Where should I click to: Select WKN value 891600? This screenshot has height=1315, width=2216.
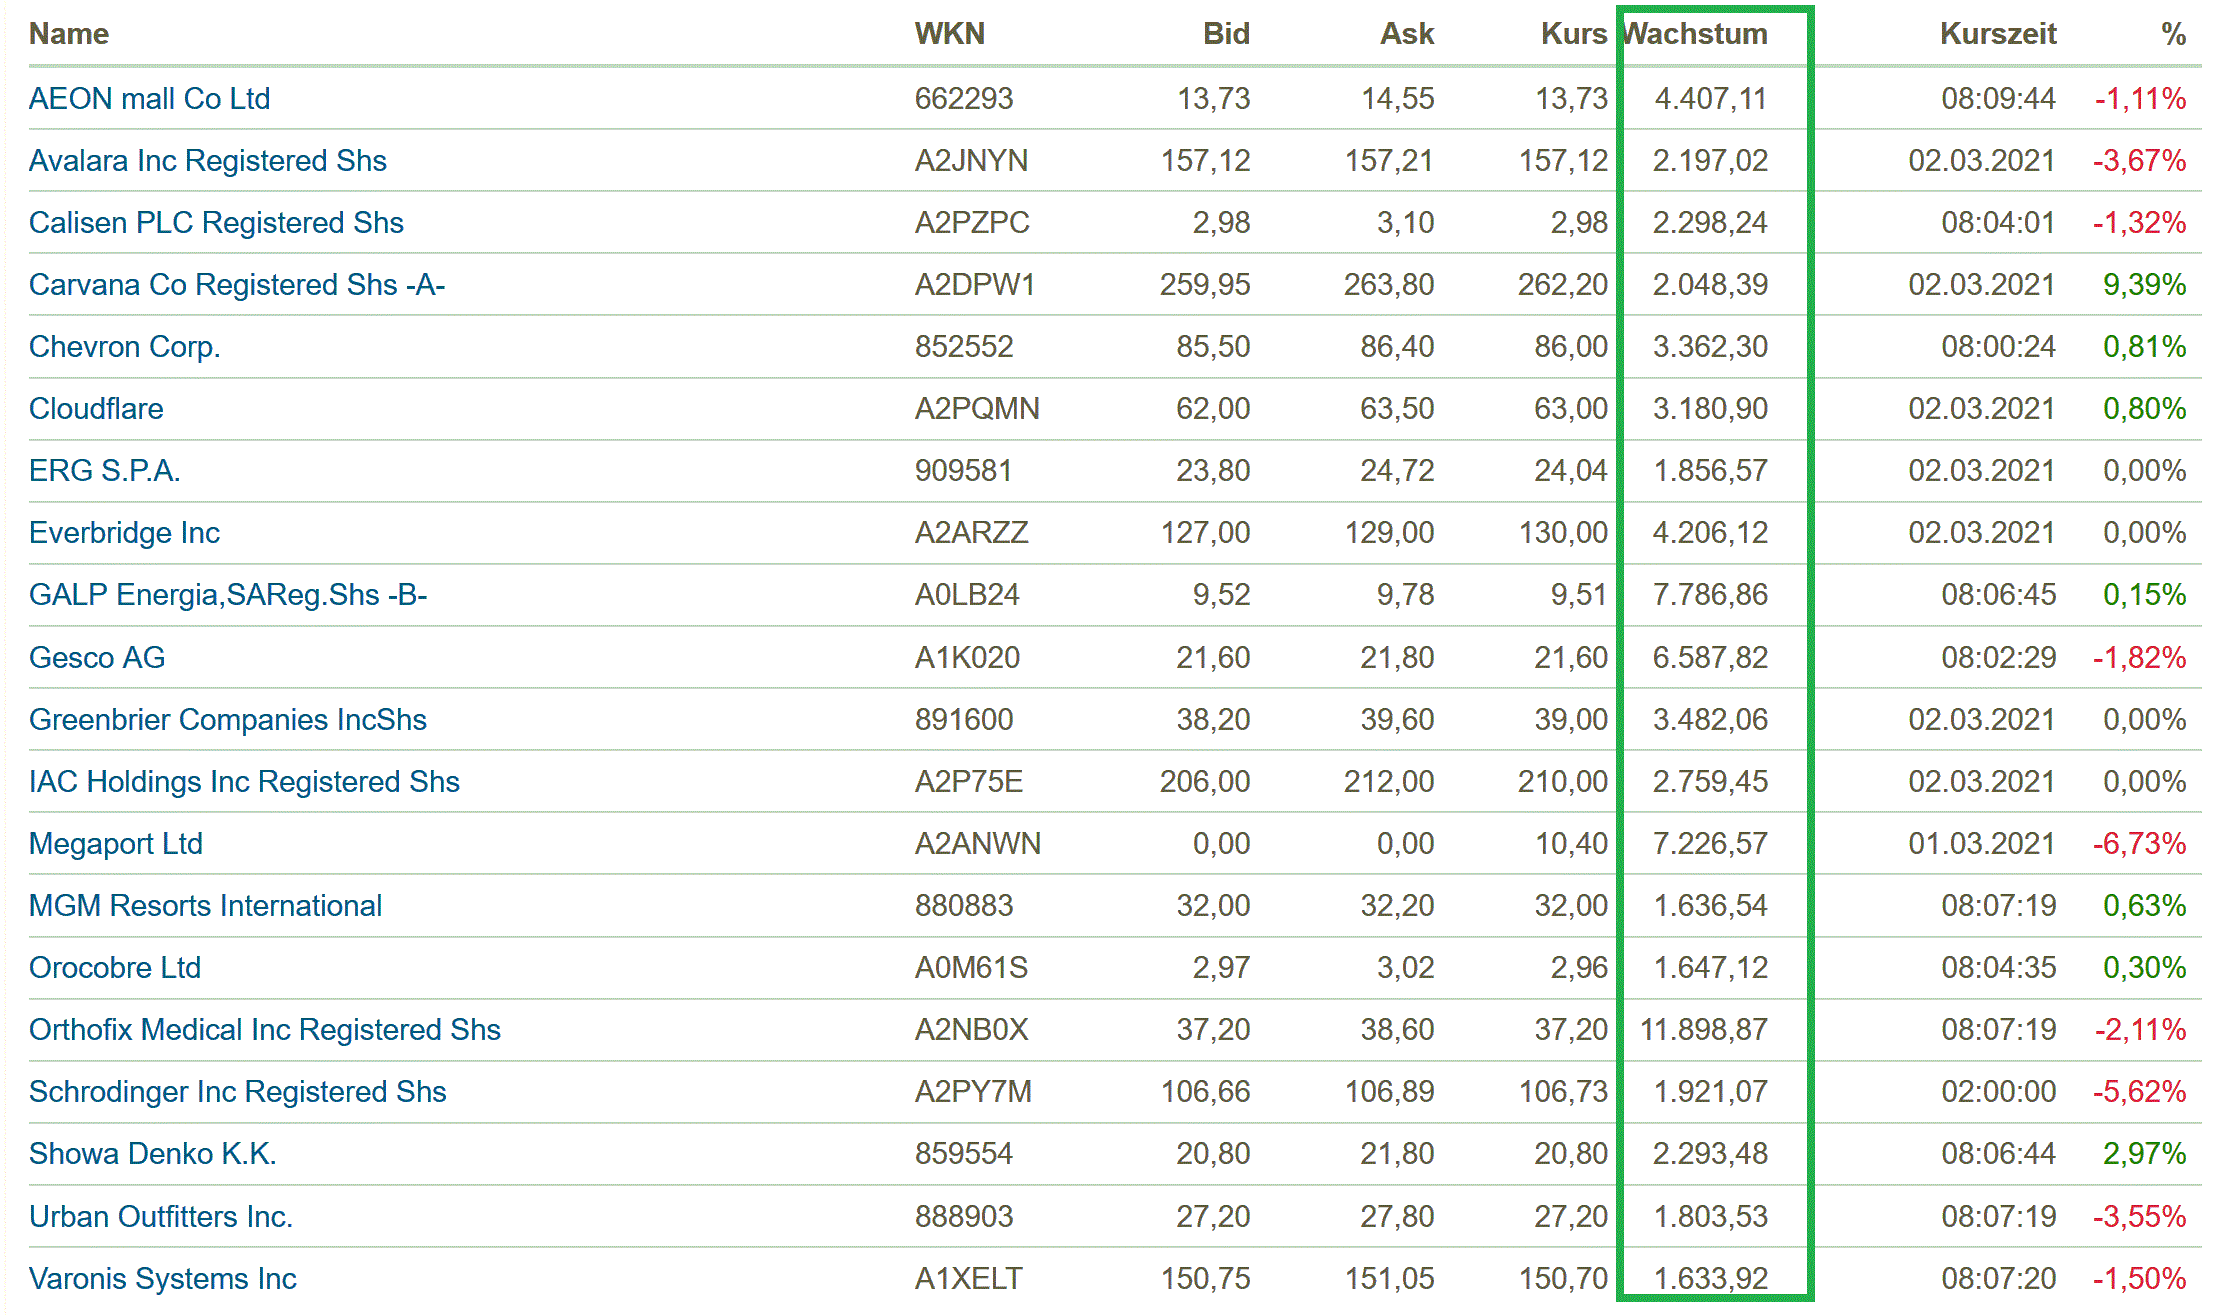pos(964,720)
